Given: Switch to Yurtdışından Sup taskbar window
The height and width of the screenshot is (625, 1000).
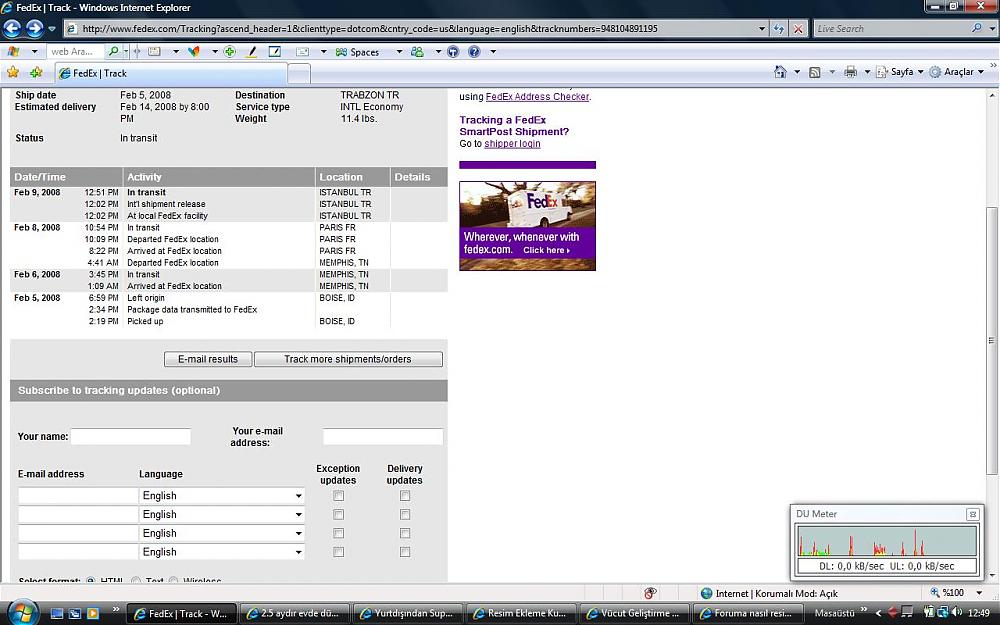Looking at the screenshot, I should point(408,614).
